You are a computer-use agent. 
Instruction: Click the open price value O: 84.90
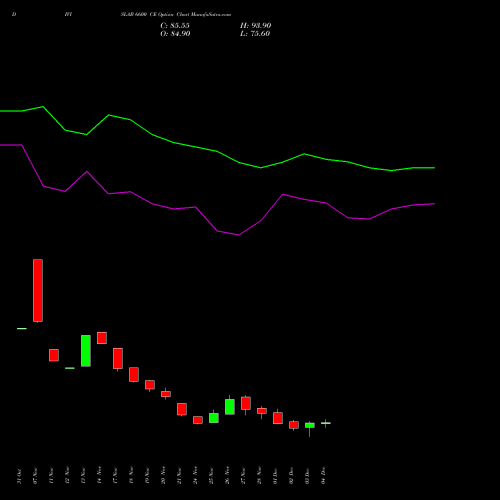[x=175, y=34]
